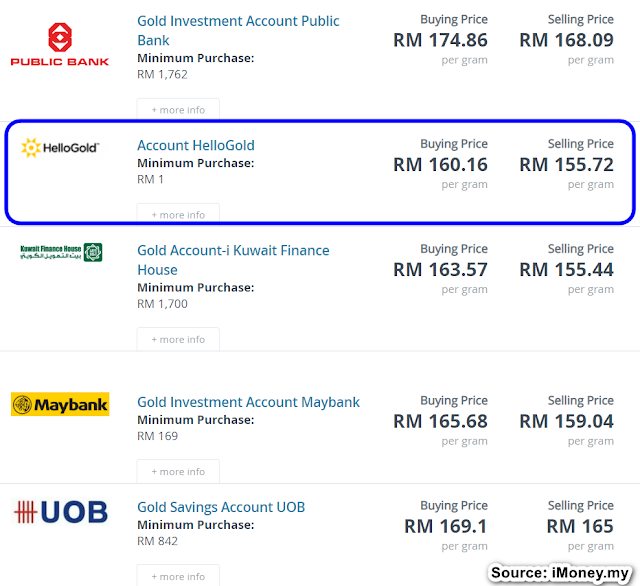Select UOB selling price RM 165
The image size is (640, 586).
point(580,526)
